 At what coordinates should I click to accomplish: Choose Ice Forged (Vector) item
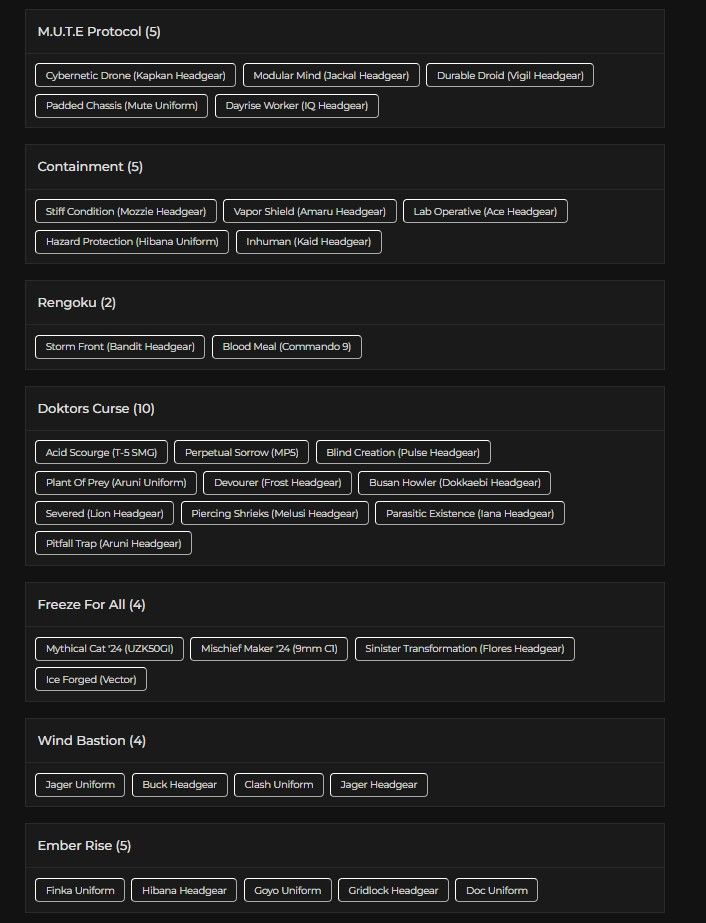[x=91, y=679]
